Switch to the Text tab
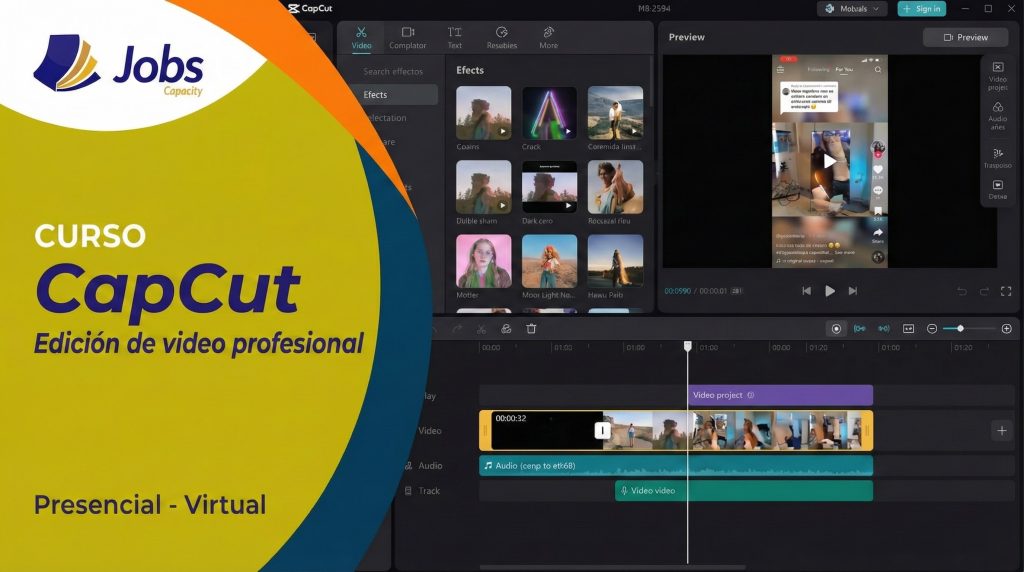Screen dimensions: 1024x572 tap(455, 38)
